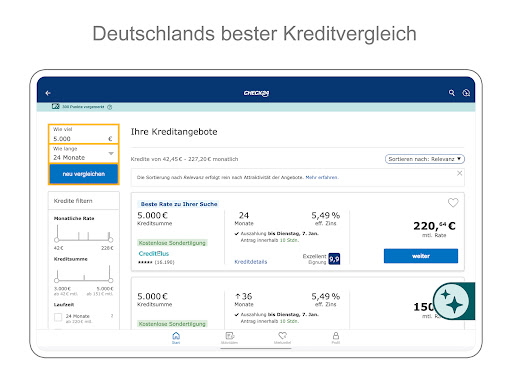Image resolution: width=512 pixels, height=384 pixels.
Task: Open the chat support icon in header
Action: tap(466, 93)
